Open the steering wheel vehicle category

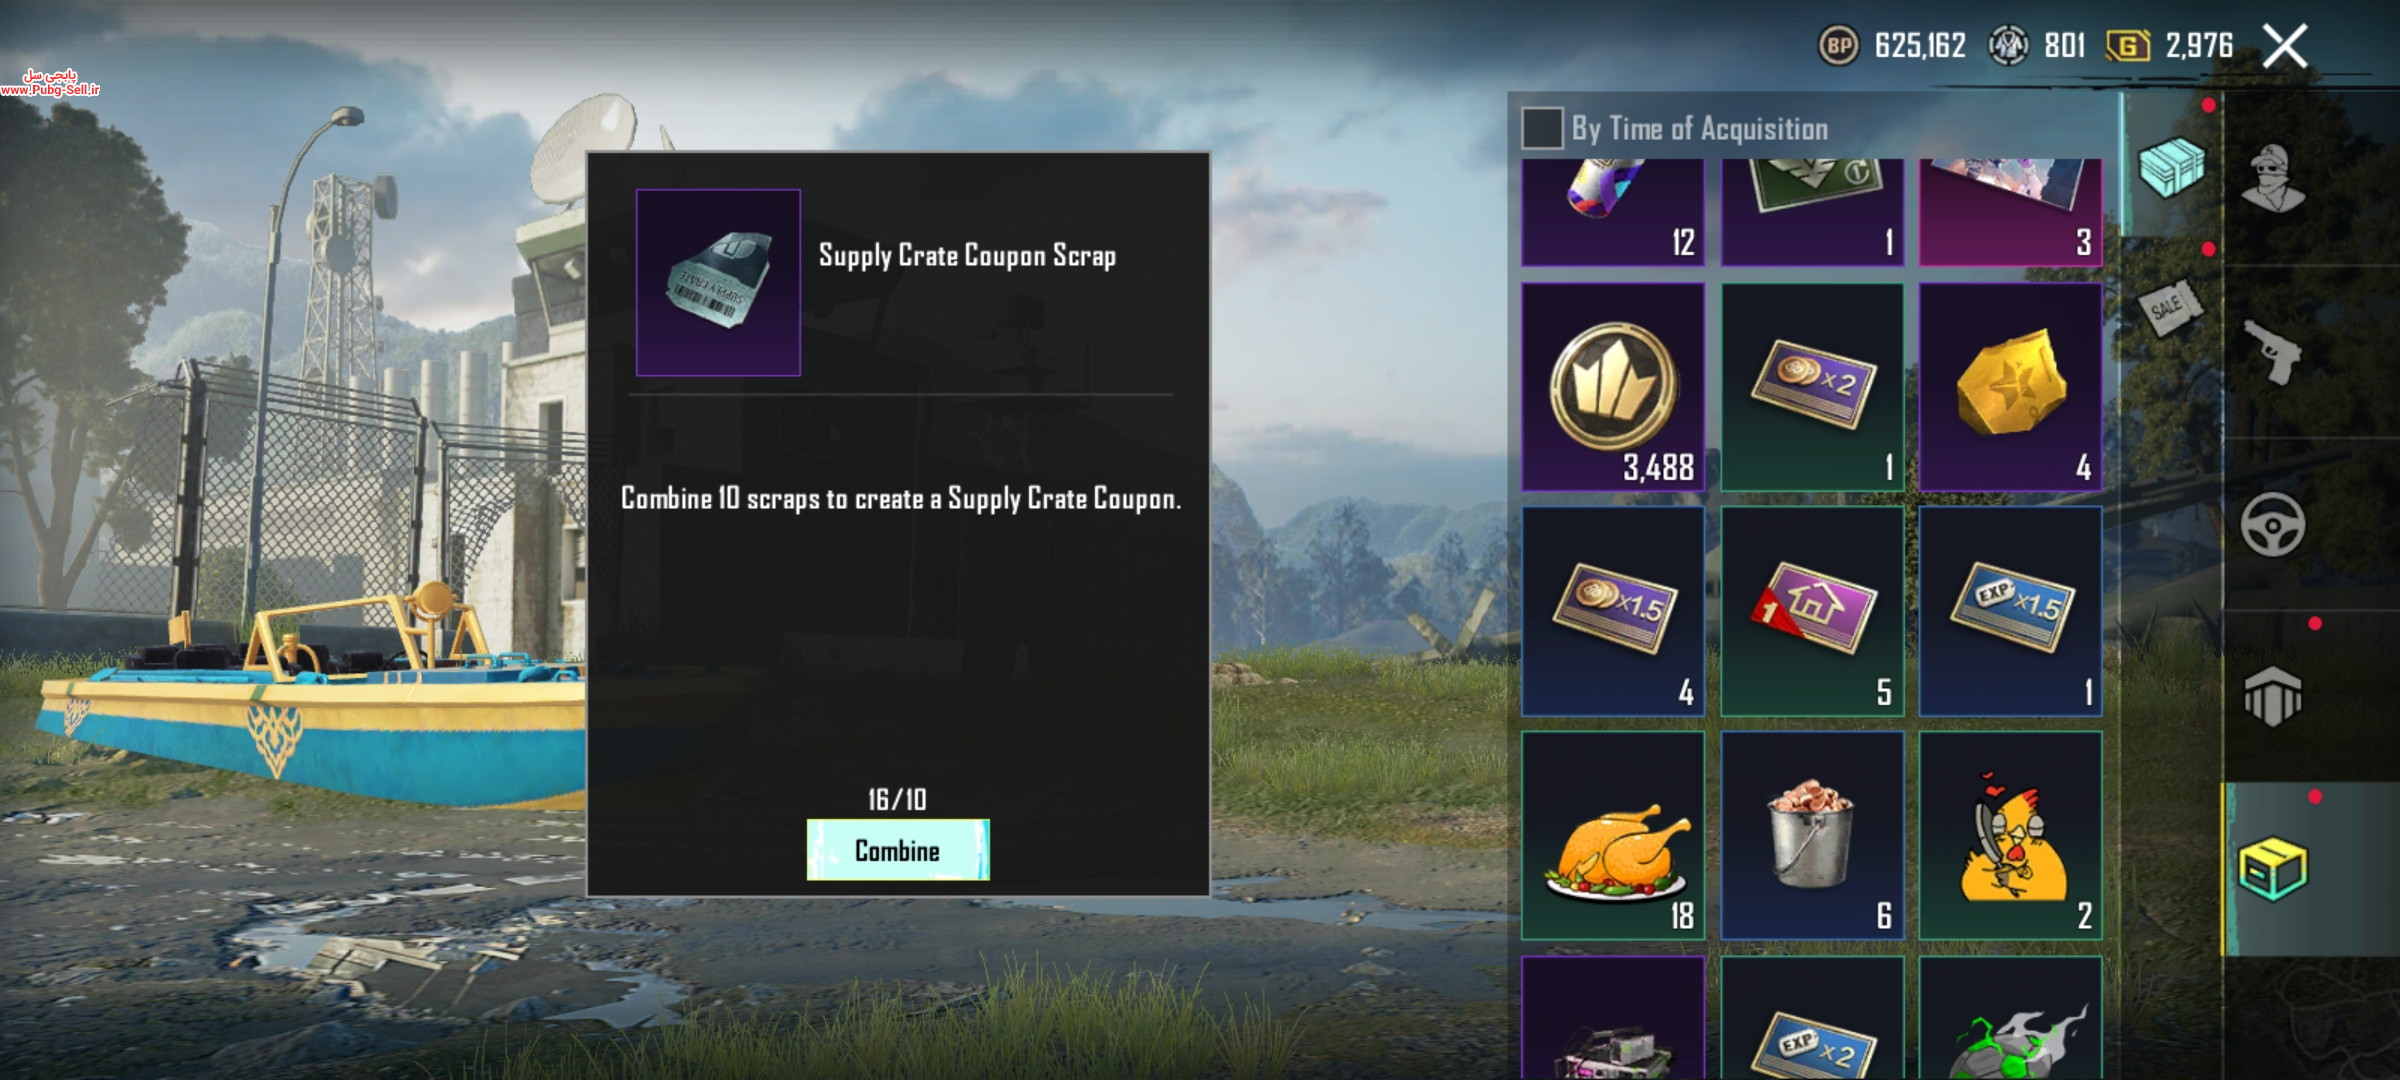2272,524
